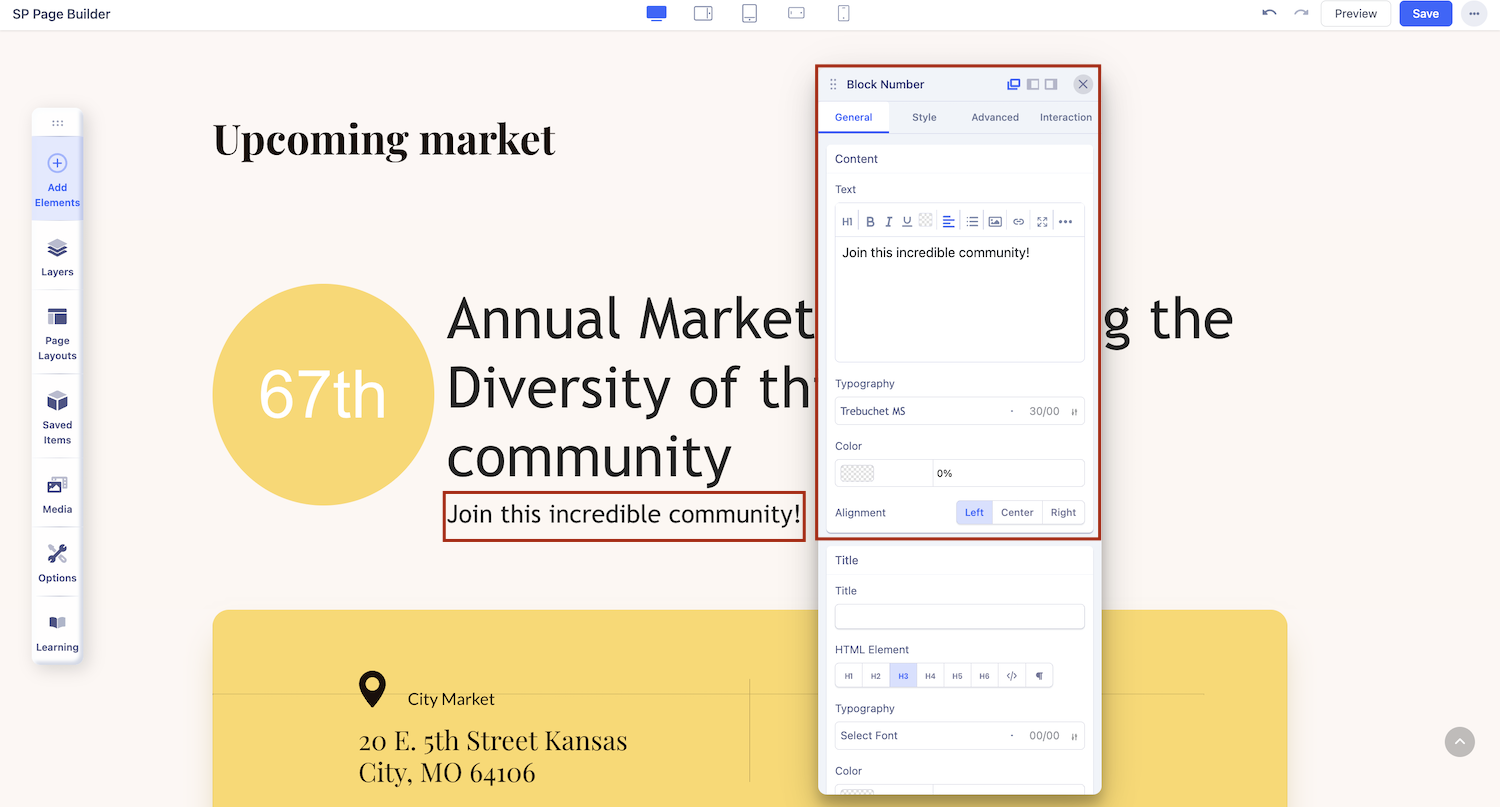Open the Content color swatch picker
Image resolution: width=1500 pixels, height=807 pixels.
point(857,473)
